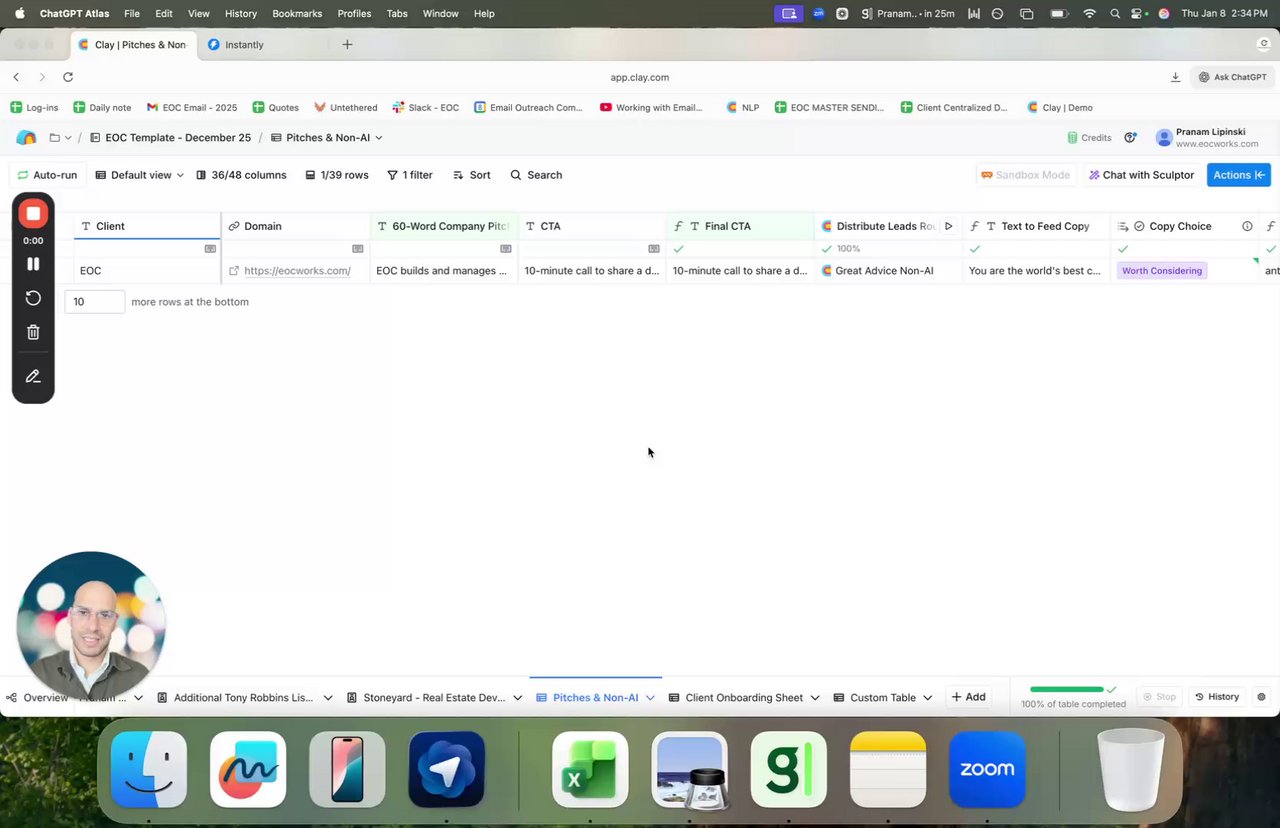The height and width of the screenshot is (828, 1280).
Task: Click table completion progress bar
Action: (1067, 689)
